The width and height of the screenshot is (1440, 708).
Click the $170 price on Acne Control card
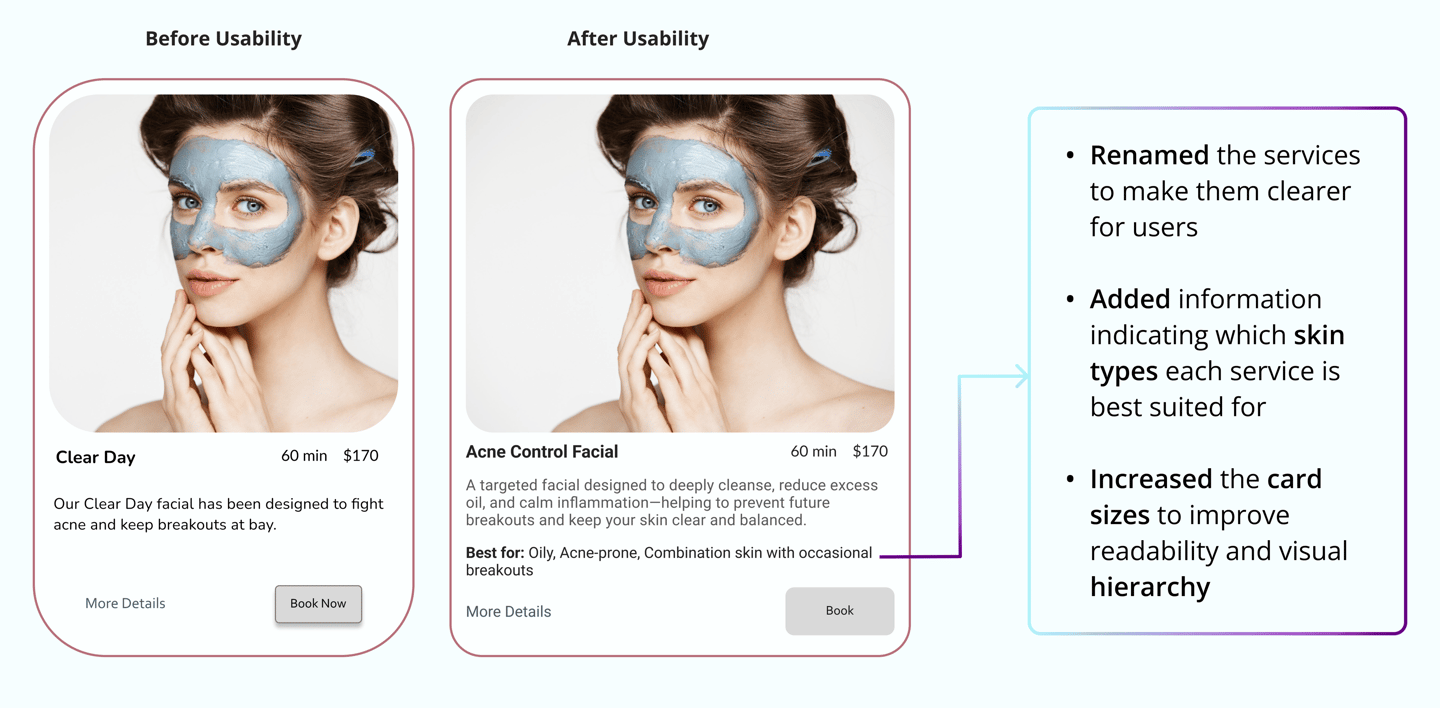[870, 451]
